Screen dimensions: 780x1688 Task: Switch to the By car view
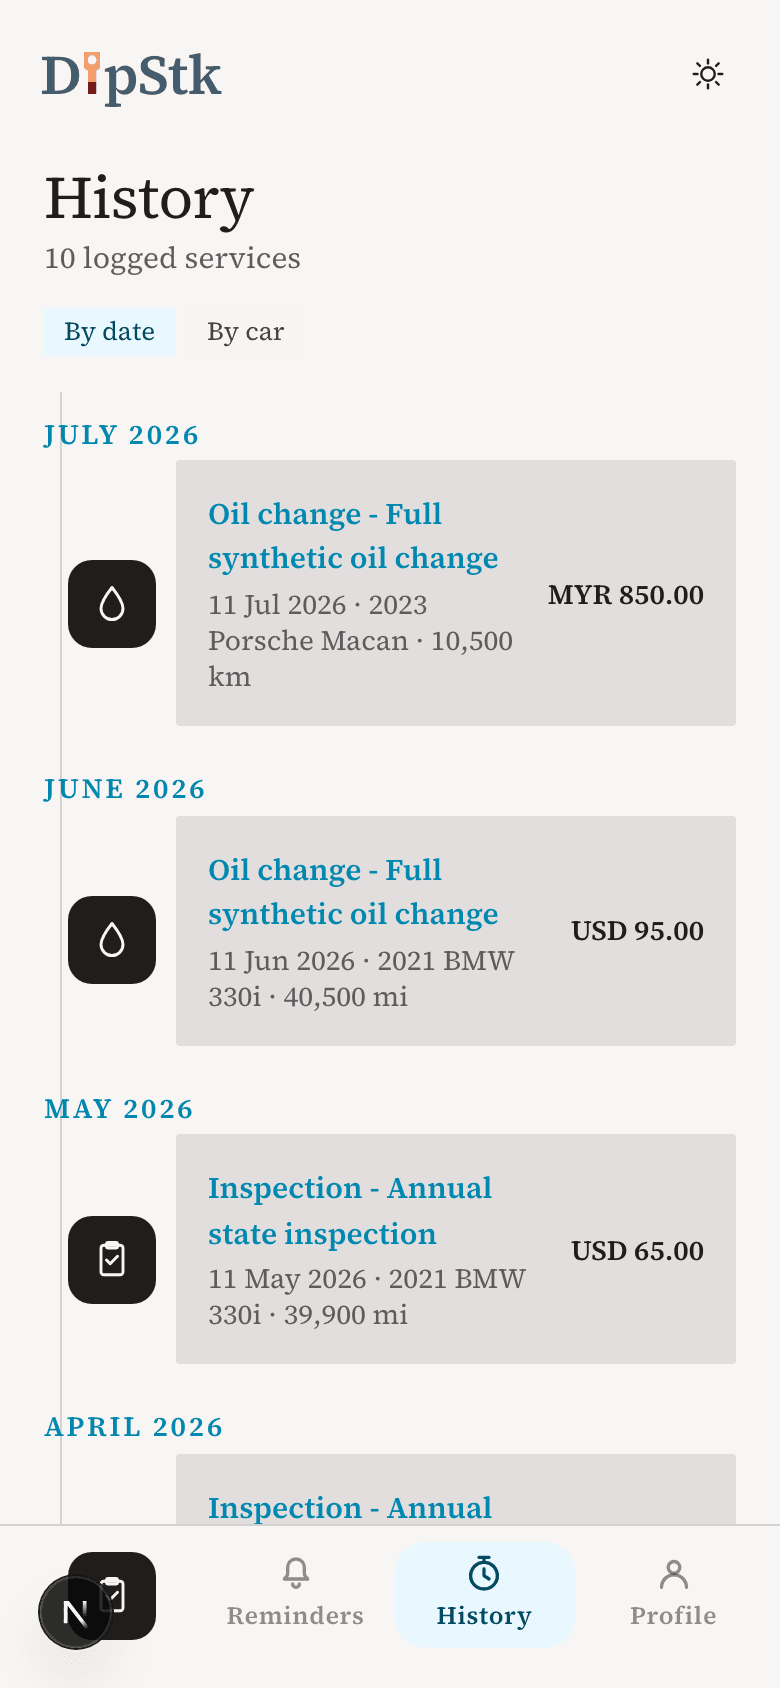pos(245,332)
